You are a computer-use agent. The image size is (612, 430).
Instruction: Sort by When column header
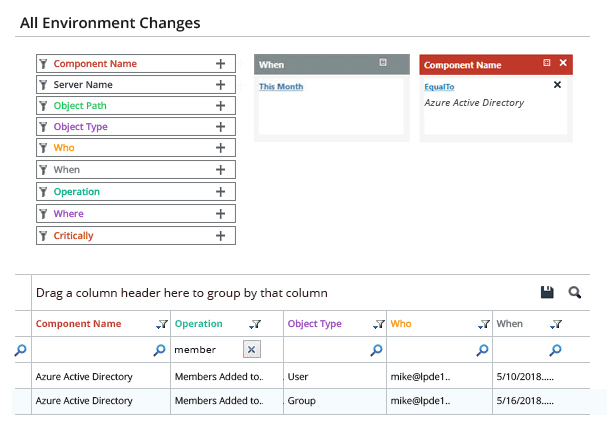pos(509,323)
